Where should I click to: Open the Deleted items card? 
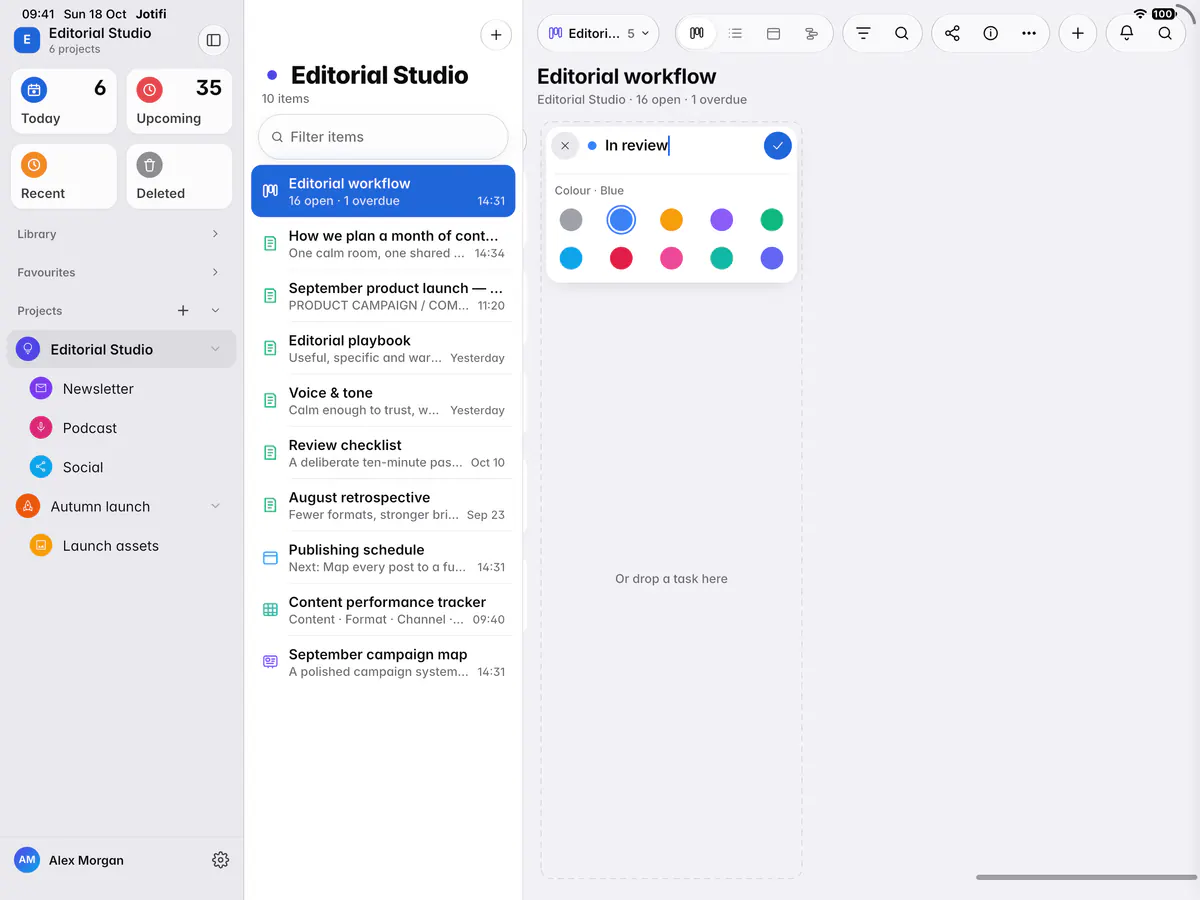pyautogui.click(x=180, y=176)
